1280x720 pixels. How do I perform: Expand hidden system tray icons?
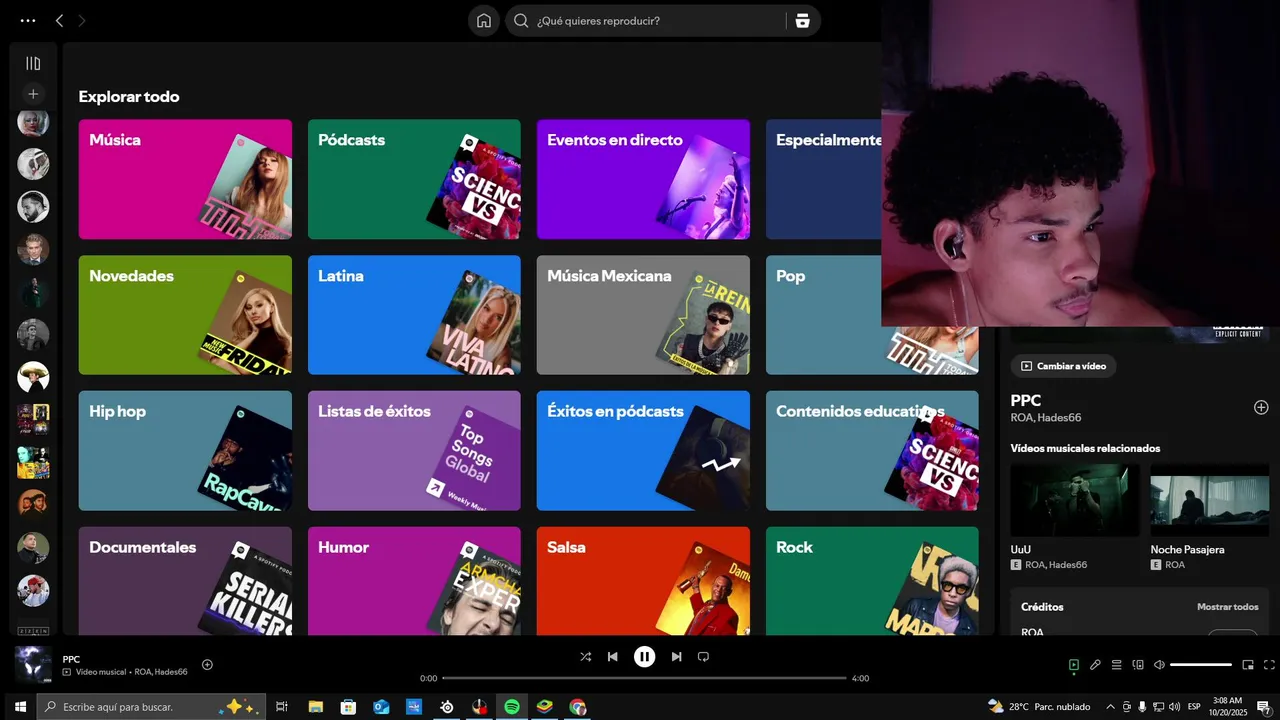point(1110,707)
